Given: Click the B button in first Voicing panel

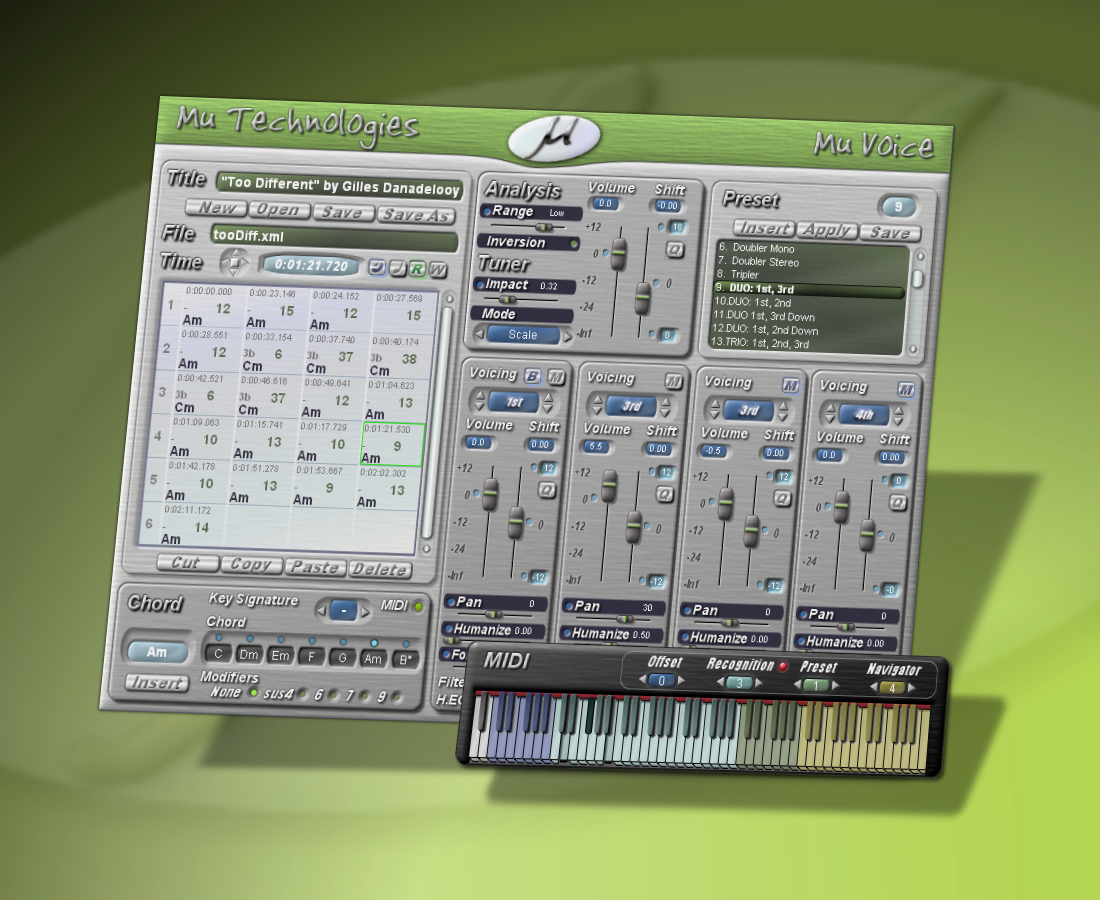Looking at the screenshot, I should (533, 377).
